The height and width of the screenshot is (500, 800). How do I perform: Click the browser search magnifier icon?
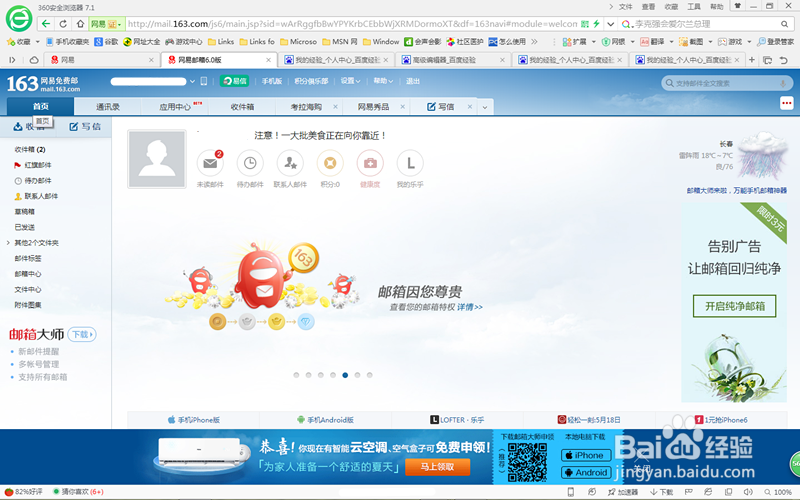784,24
